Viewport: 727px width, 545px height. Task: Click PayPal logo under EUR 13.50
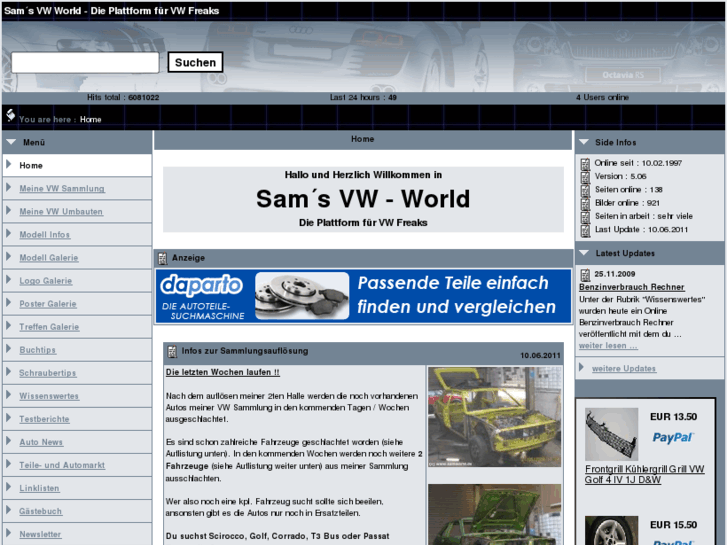click(672, 437)
